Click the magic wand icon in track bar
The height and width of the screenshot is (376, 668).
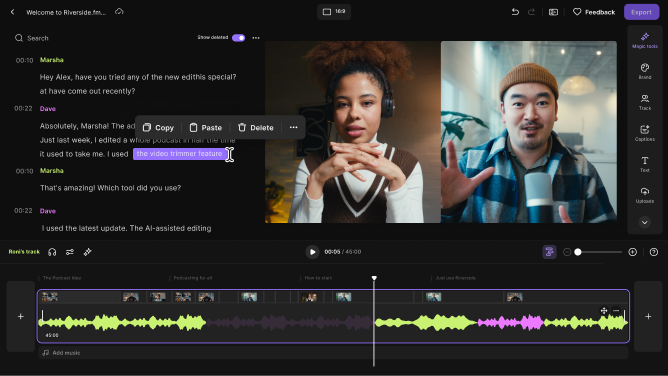coord(88,252)
